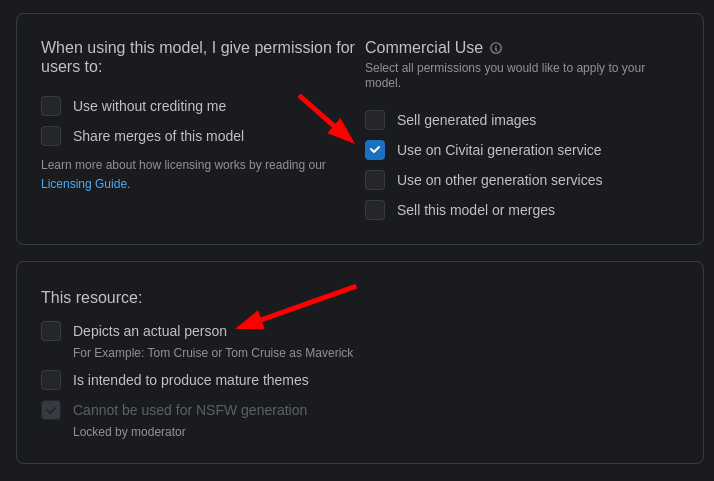Screen dimensions: 714x481
Task: Click Use on other generation services label text
Action: pyautogui.click(x=500, y=180)
